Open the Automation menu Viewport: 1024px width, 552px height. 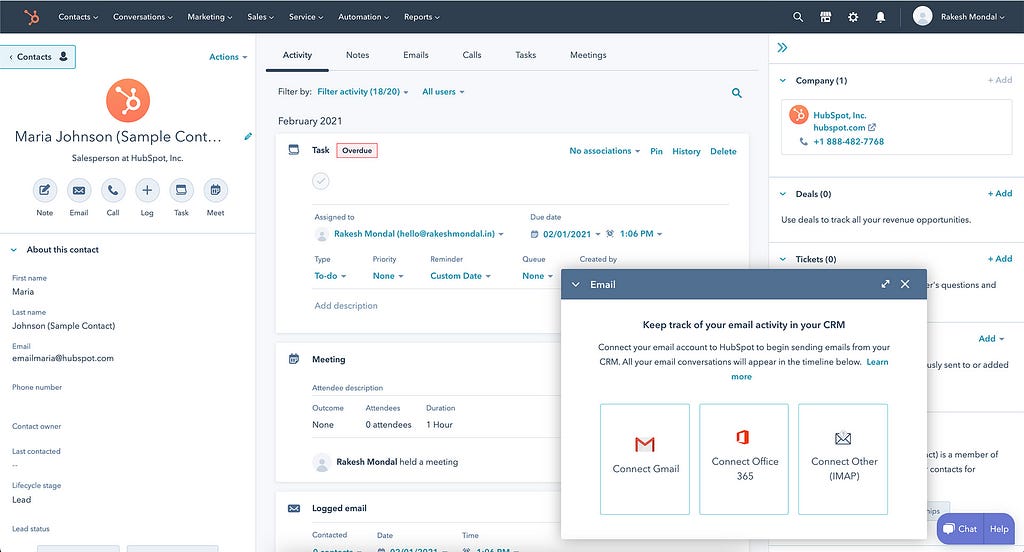tap(363, 17)
